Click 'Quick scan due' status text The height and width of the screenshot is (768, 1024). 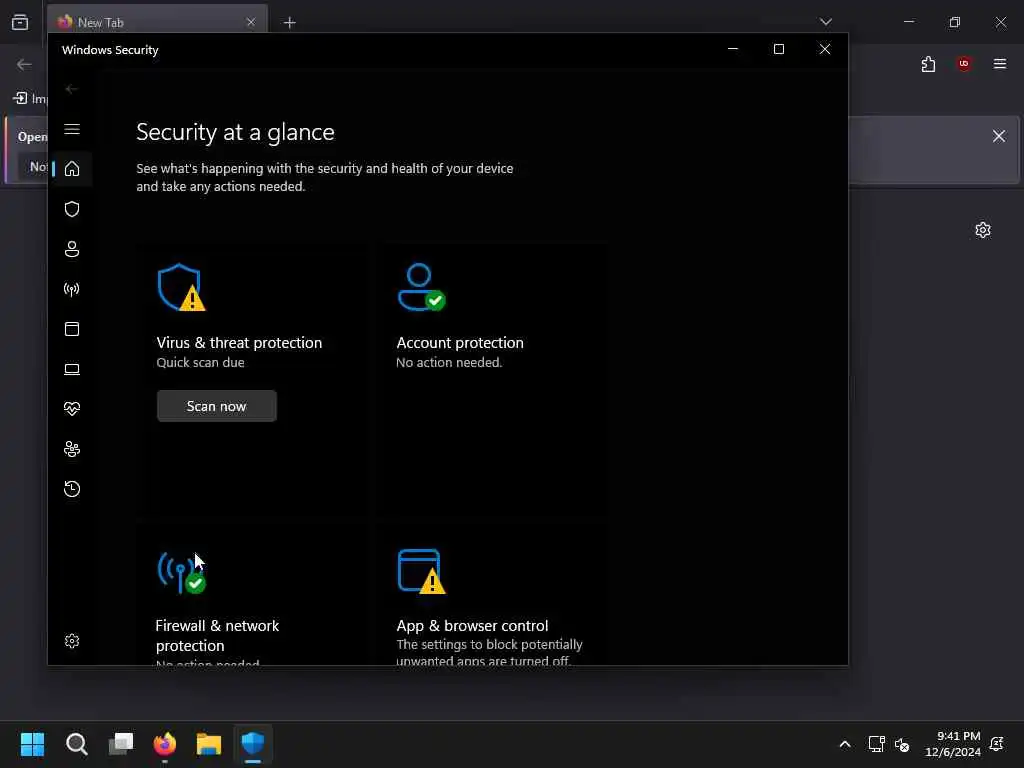click(x=200, y=362)
